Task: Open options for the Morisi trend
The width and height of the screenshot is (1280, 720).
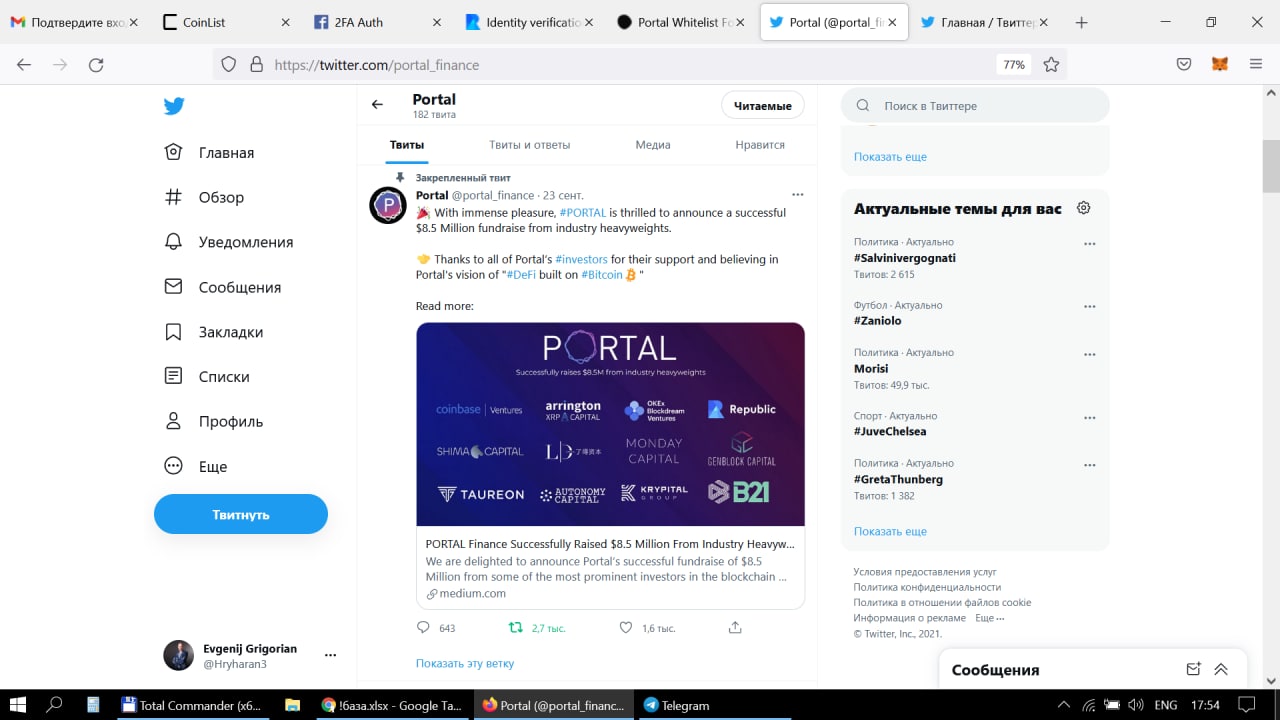Action: pyautogui.click(x=1090, y=354)
